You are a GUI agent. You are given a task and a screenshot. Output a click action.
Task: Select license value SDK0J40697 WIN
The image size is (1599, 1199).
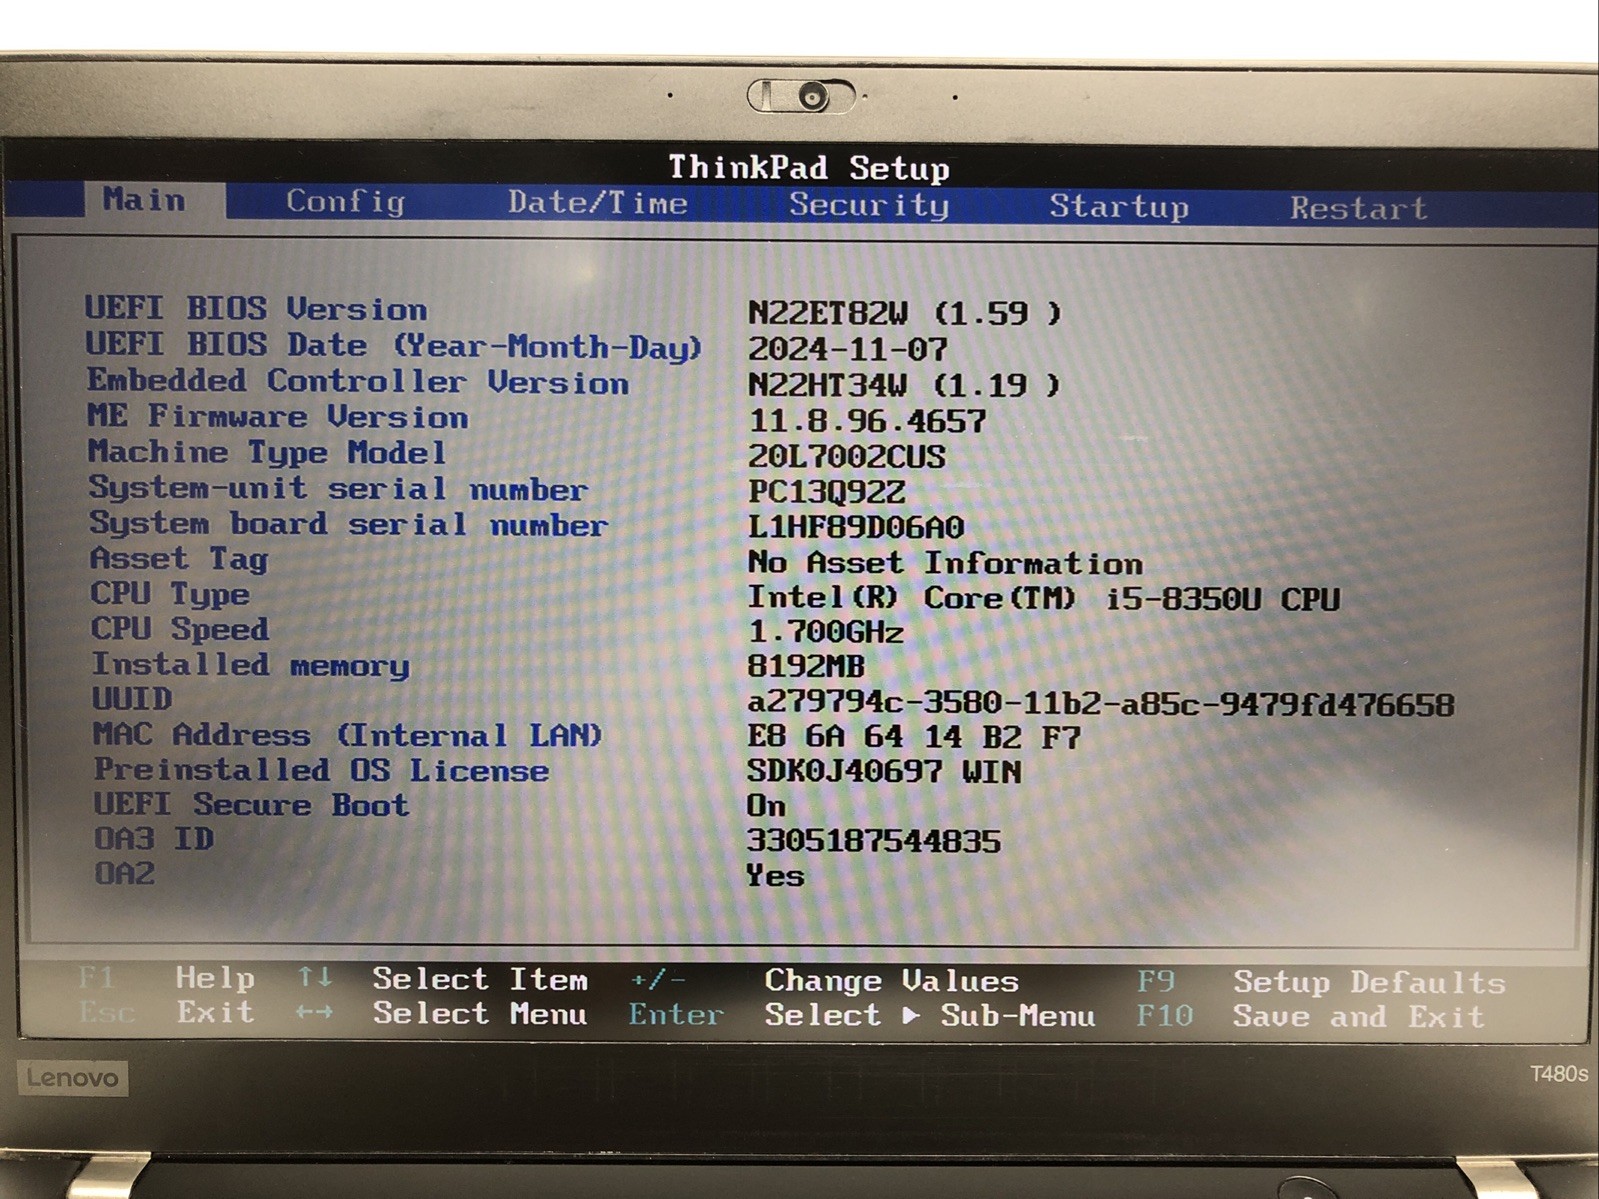click(x=884, y=772)
